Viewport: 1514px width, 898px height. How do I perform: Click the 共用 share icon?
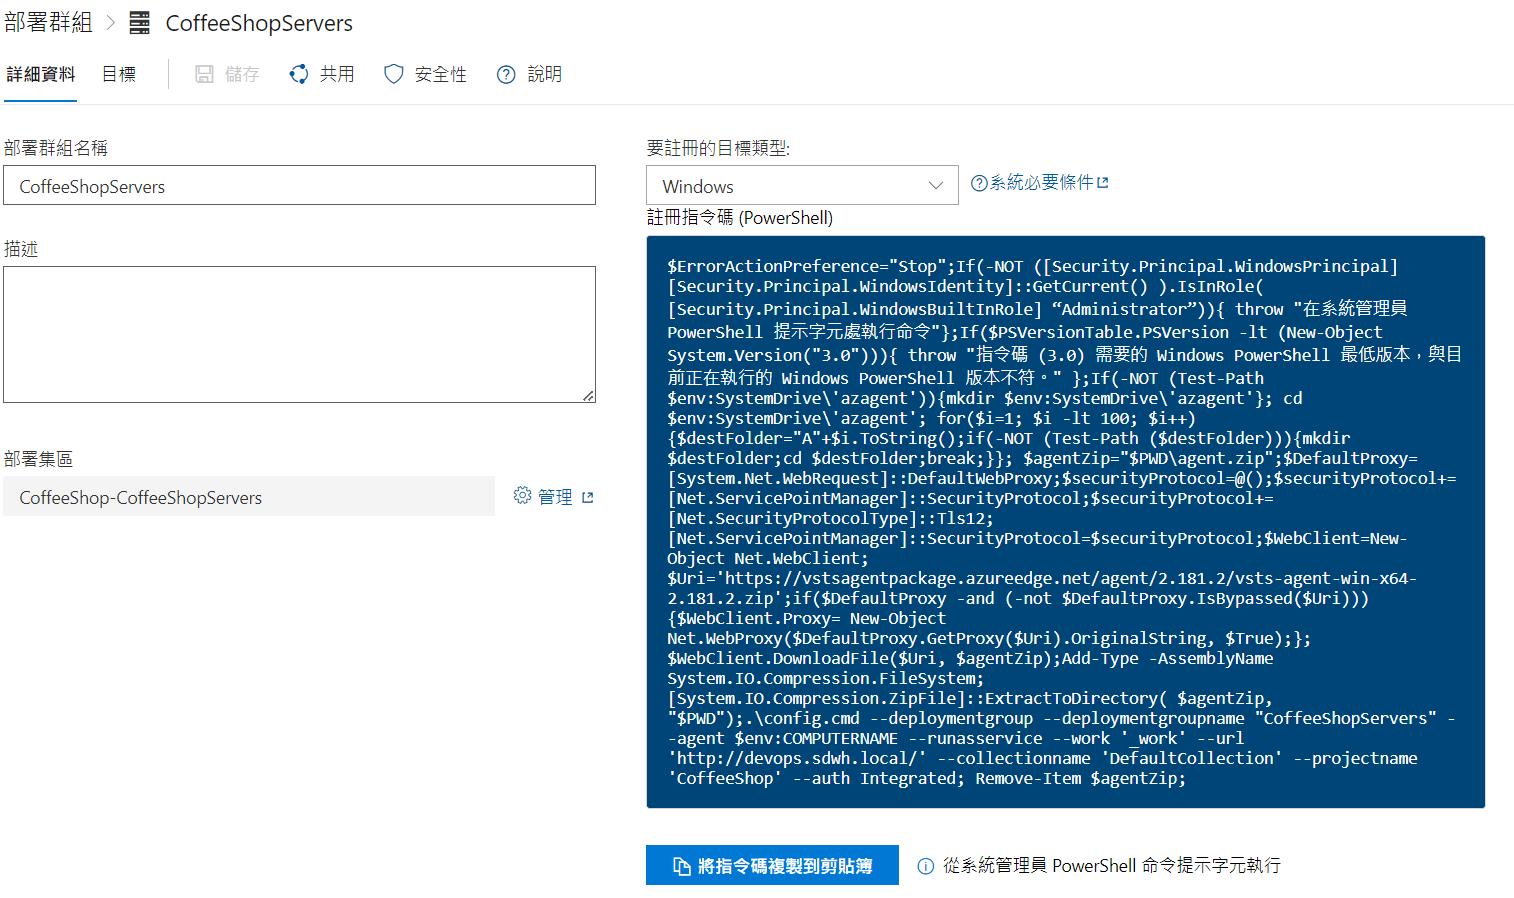point(299,74)
